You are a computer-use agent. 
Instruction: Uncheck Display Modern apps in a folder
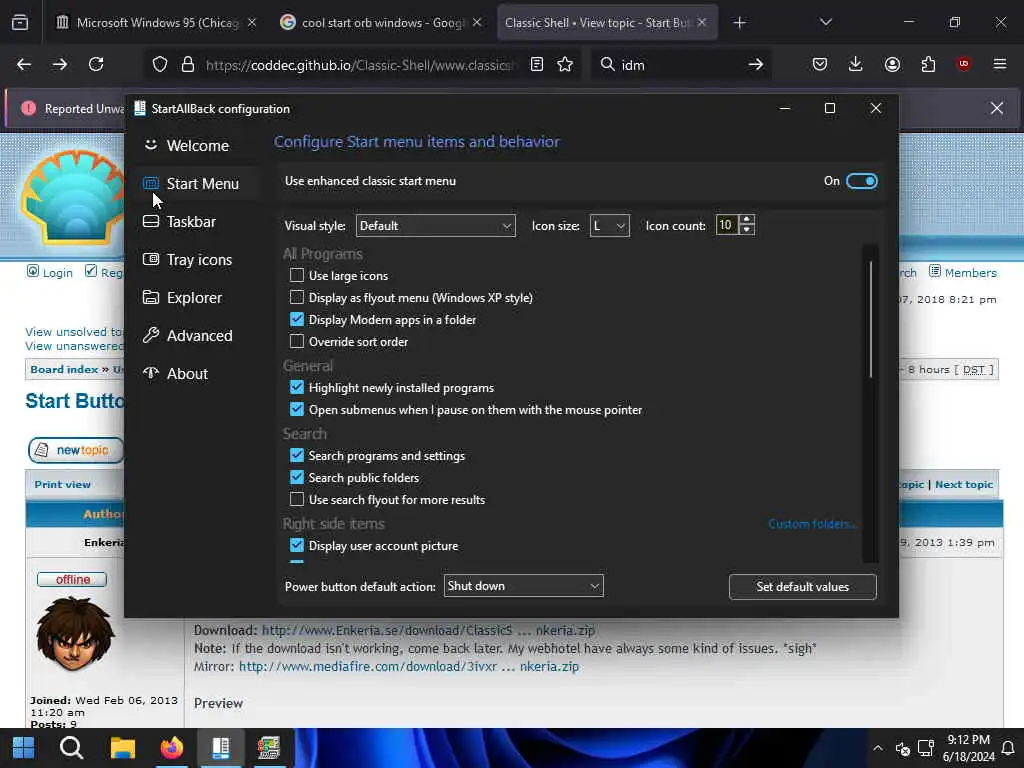tap(296, 319)
